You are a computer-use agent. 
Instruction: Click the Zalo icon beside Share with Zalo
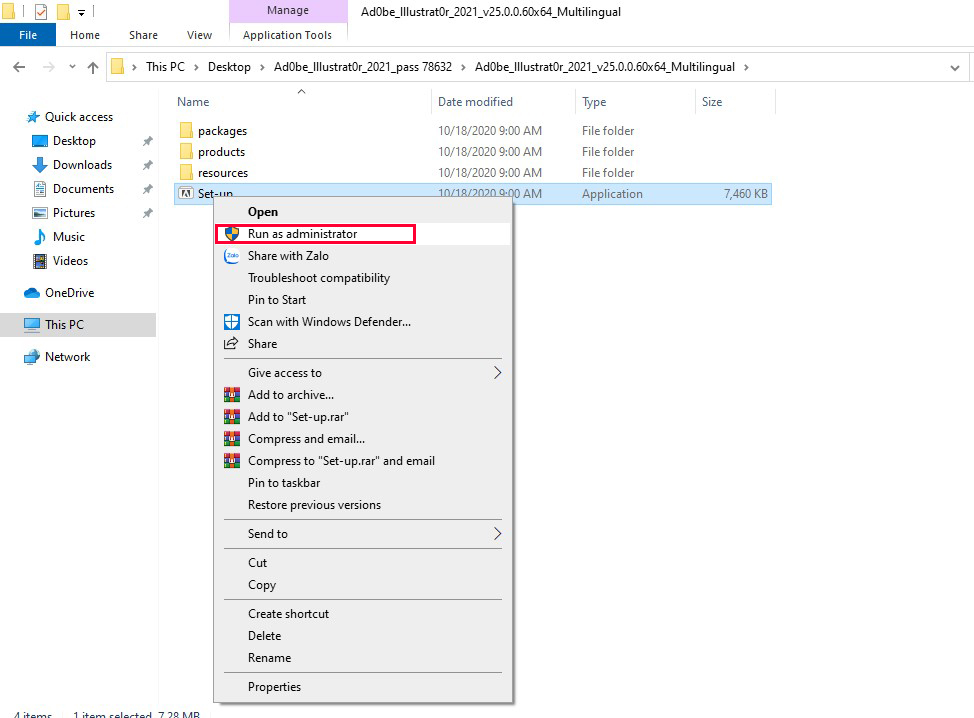pos(231,256)
